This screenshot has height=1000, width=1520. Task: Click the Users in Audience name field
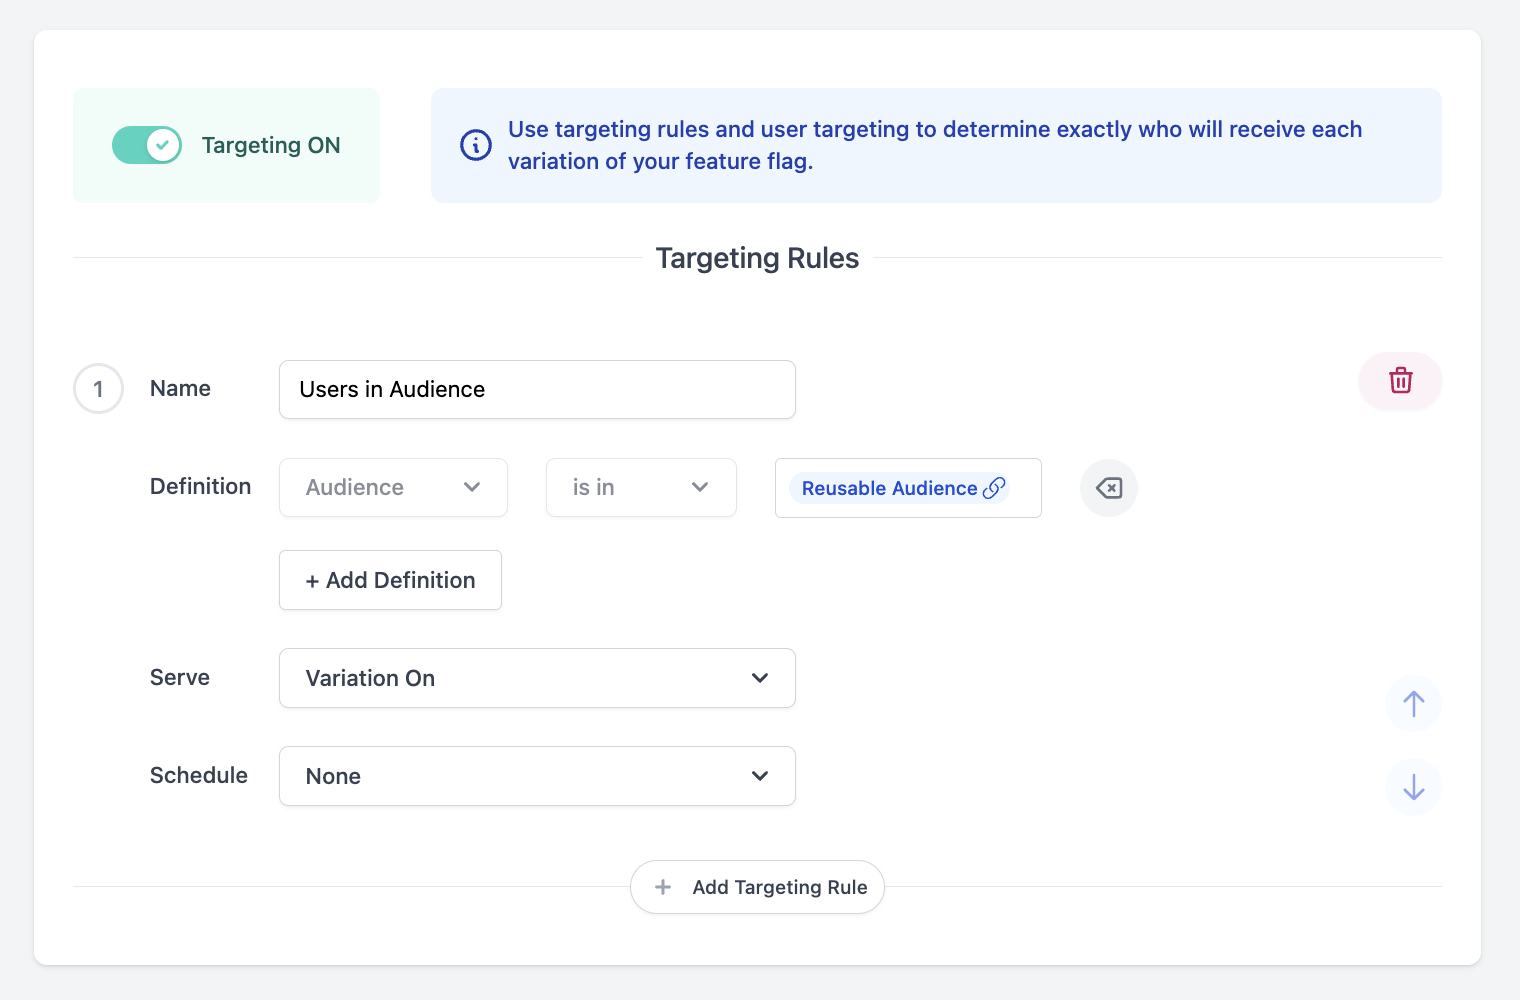(x=537, y=389)
